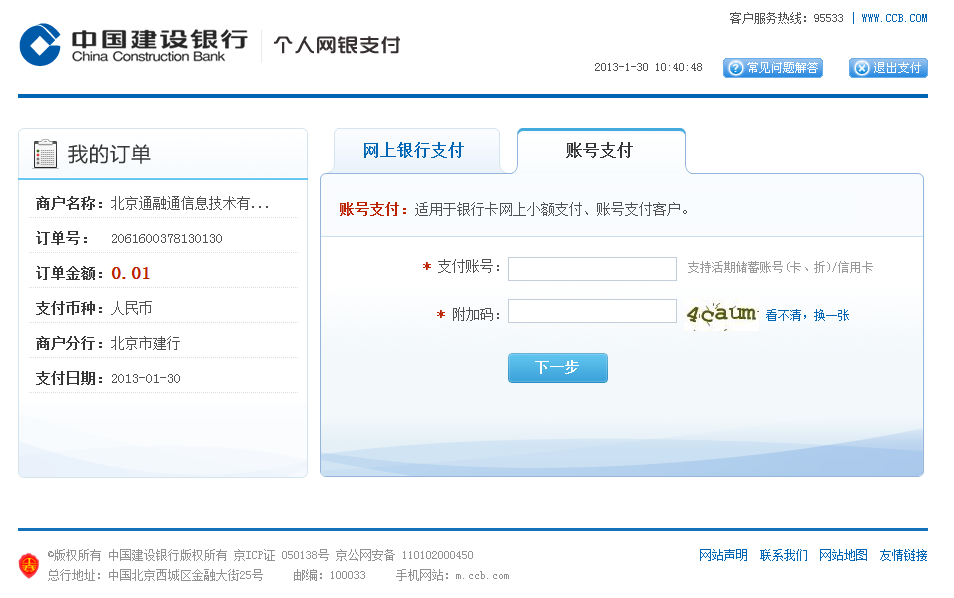Click the 个人网银支付 header title
Image resolution: width=954 pixels, height=598 pixels.
coord(337,45)
